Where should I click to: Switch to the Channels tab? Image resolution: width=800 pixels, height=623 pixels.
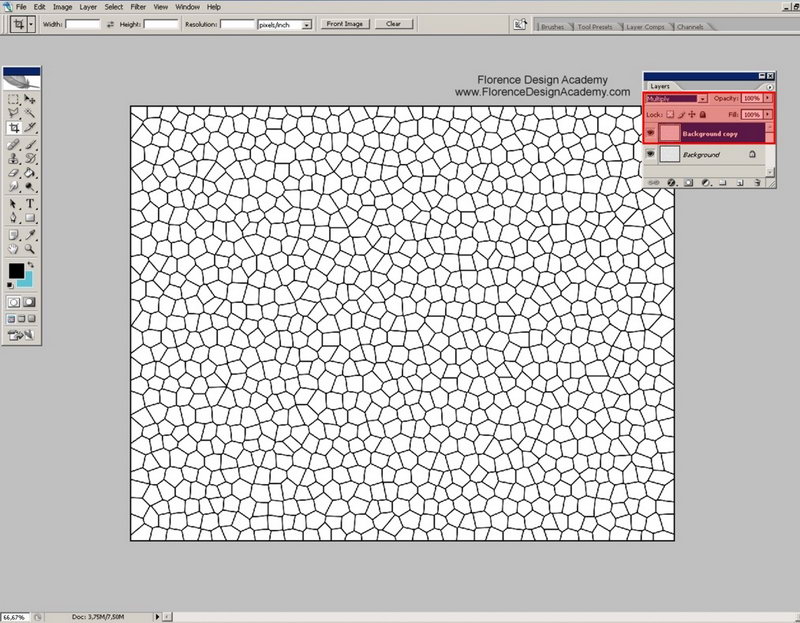coord(692,28)
